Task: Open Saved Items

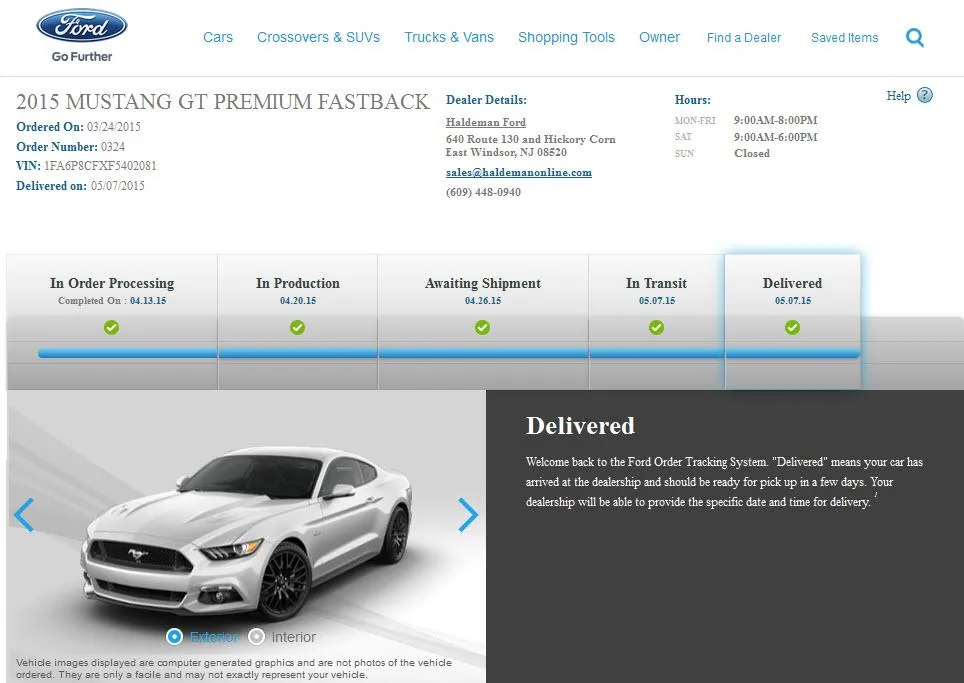Action: (844, 38)
